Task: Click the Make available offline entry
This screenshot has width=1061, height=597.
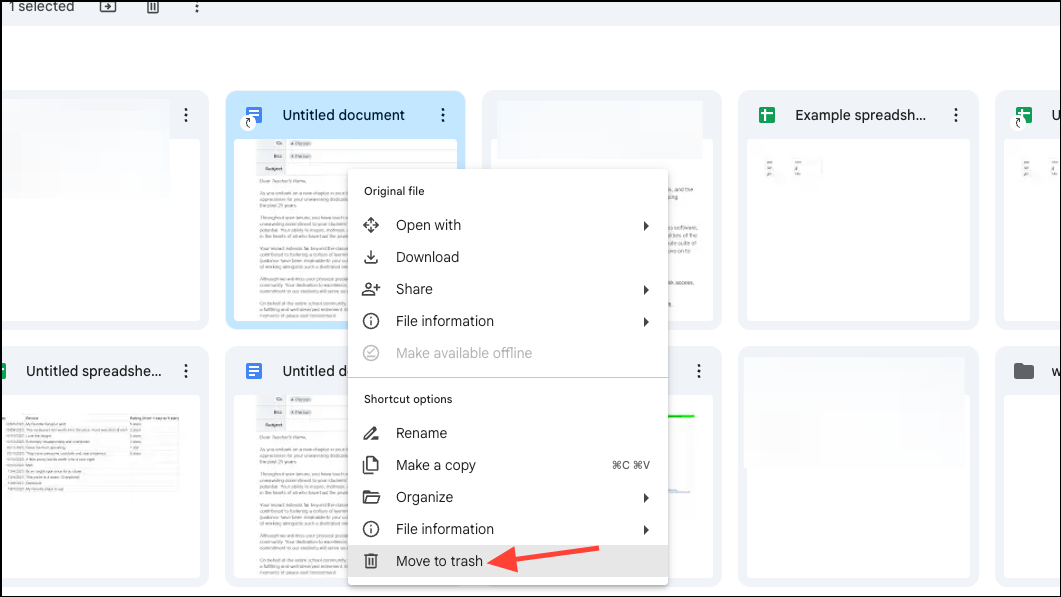Action: pyautogui.click(x=507, y=353)
